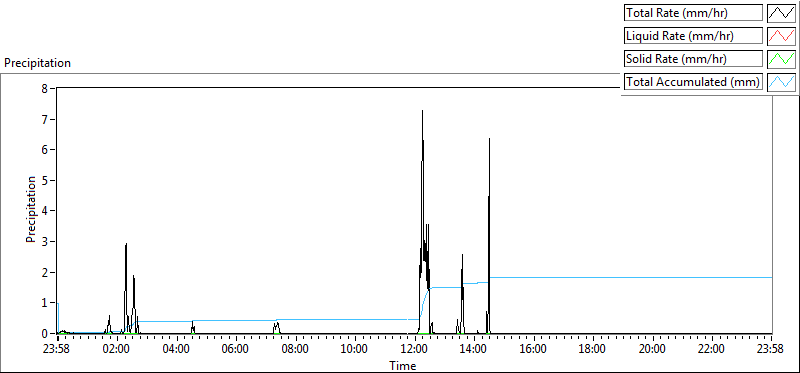Click the y-axis value 7
The width and height of the screenshot is (800, 373).
44,119
